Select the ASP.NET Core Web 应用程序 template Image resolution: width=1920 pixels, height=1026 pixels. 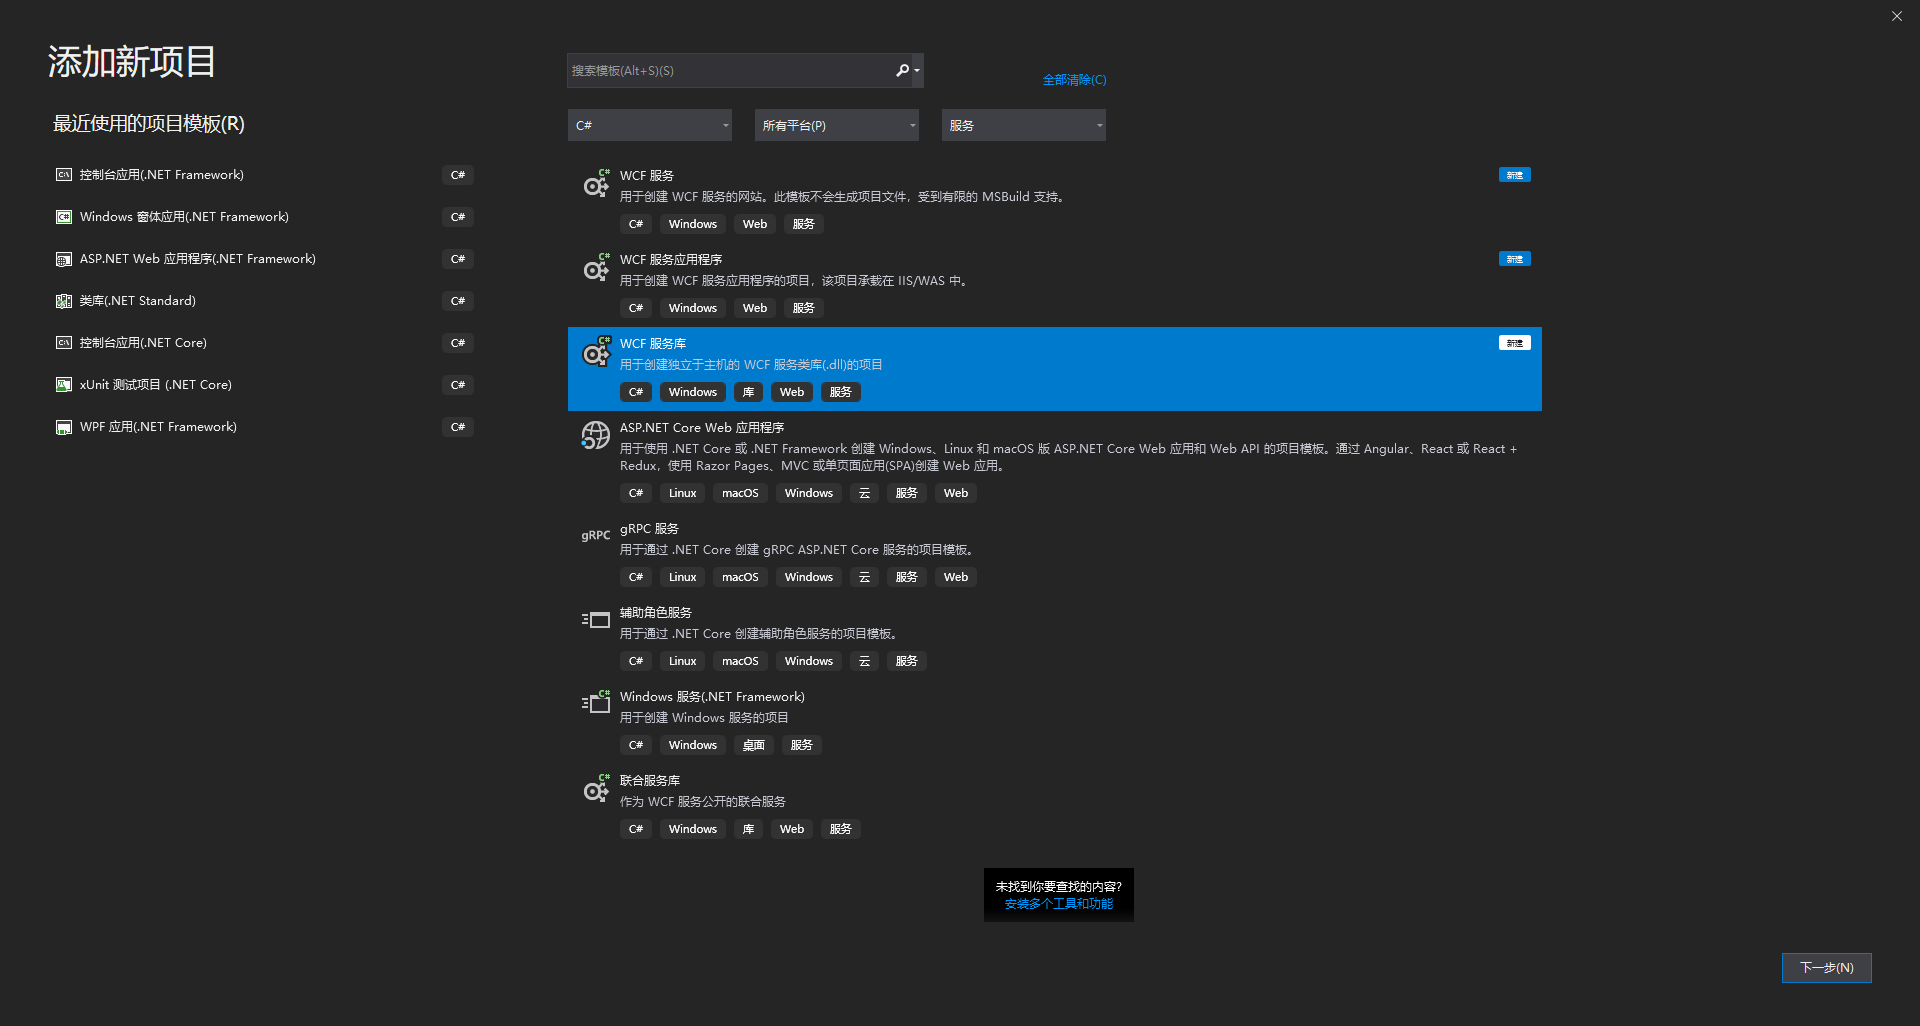coord(1055,461)
